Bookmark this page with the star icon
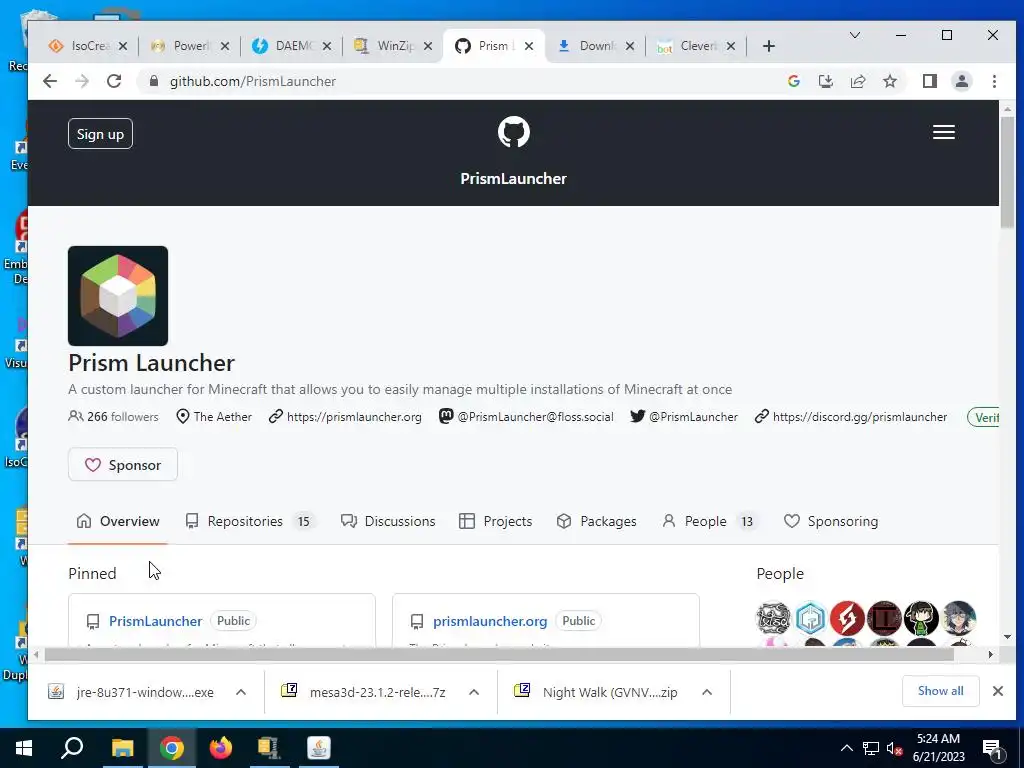This screenshot has height=768, width=1024. pos(889,81)
